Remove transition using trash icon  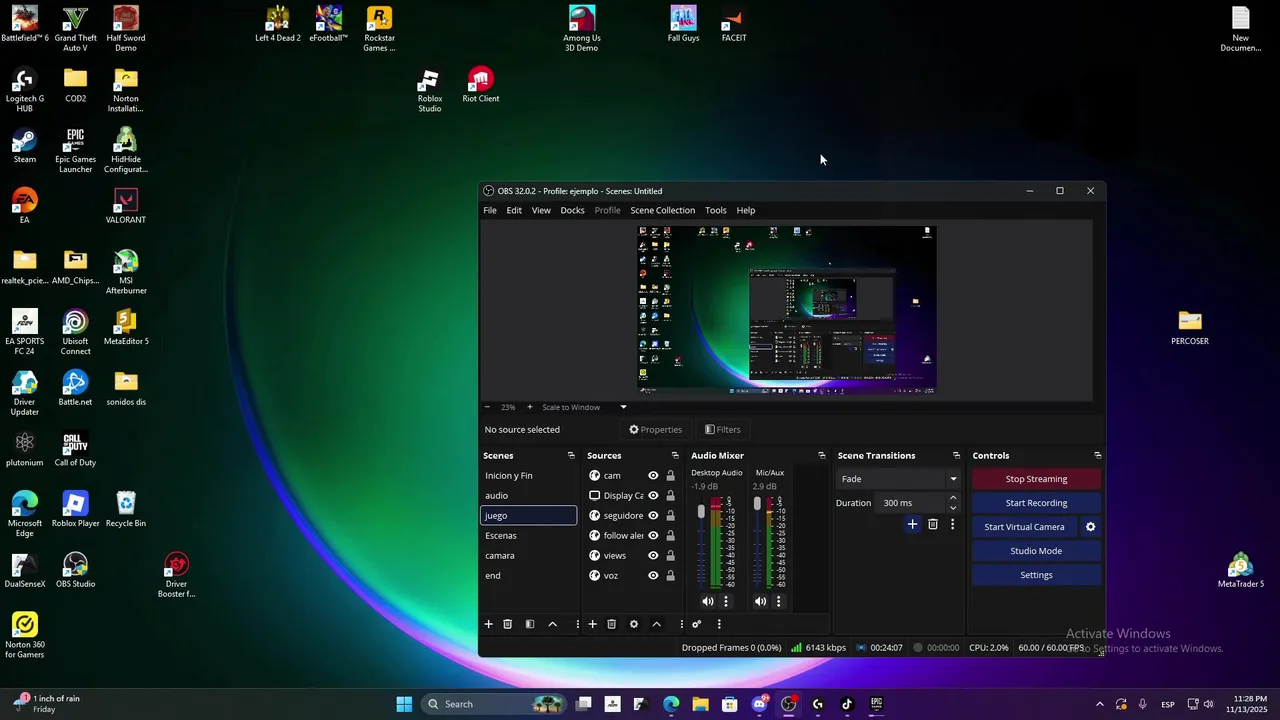point(933,524)
